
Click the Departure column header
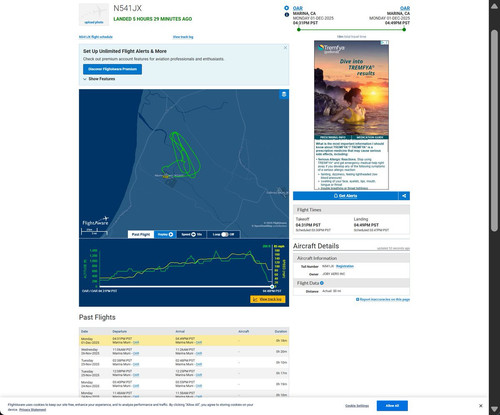pyautogui.click(x=119, y=331)
